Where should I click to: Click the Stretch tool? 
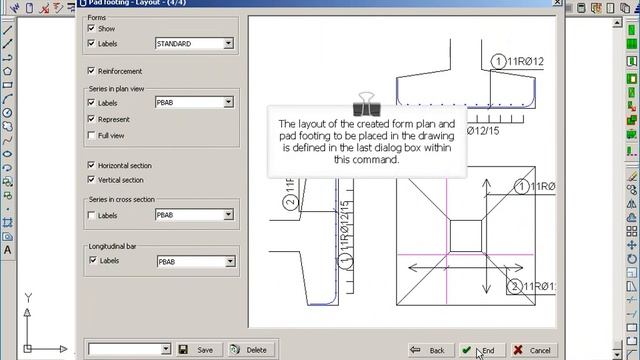point(632,287)
